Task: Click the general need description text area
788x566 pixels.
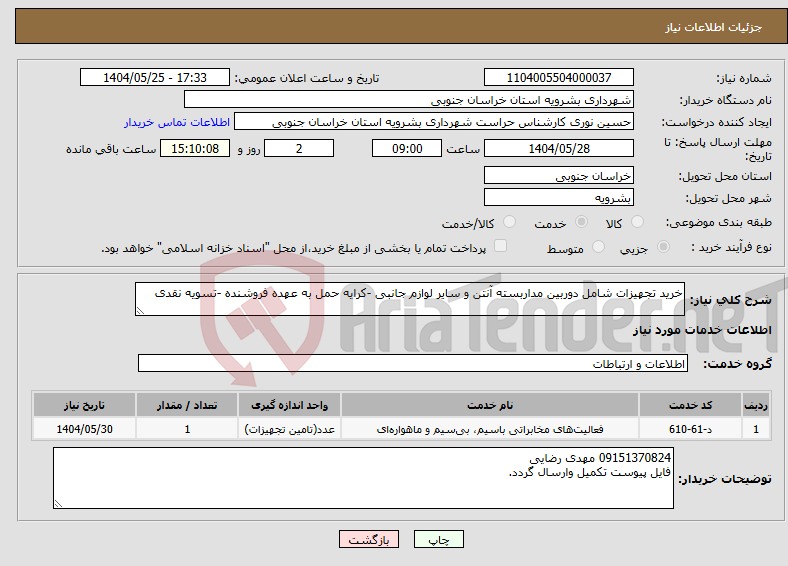Action: [x=410, y=299]
